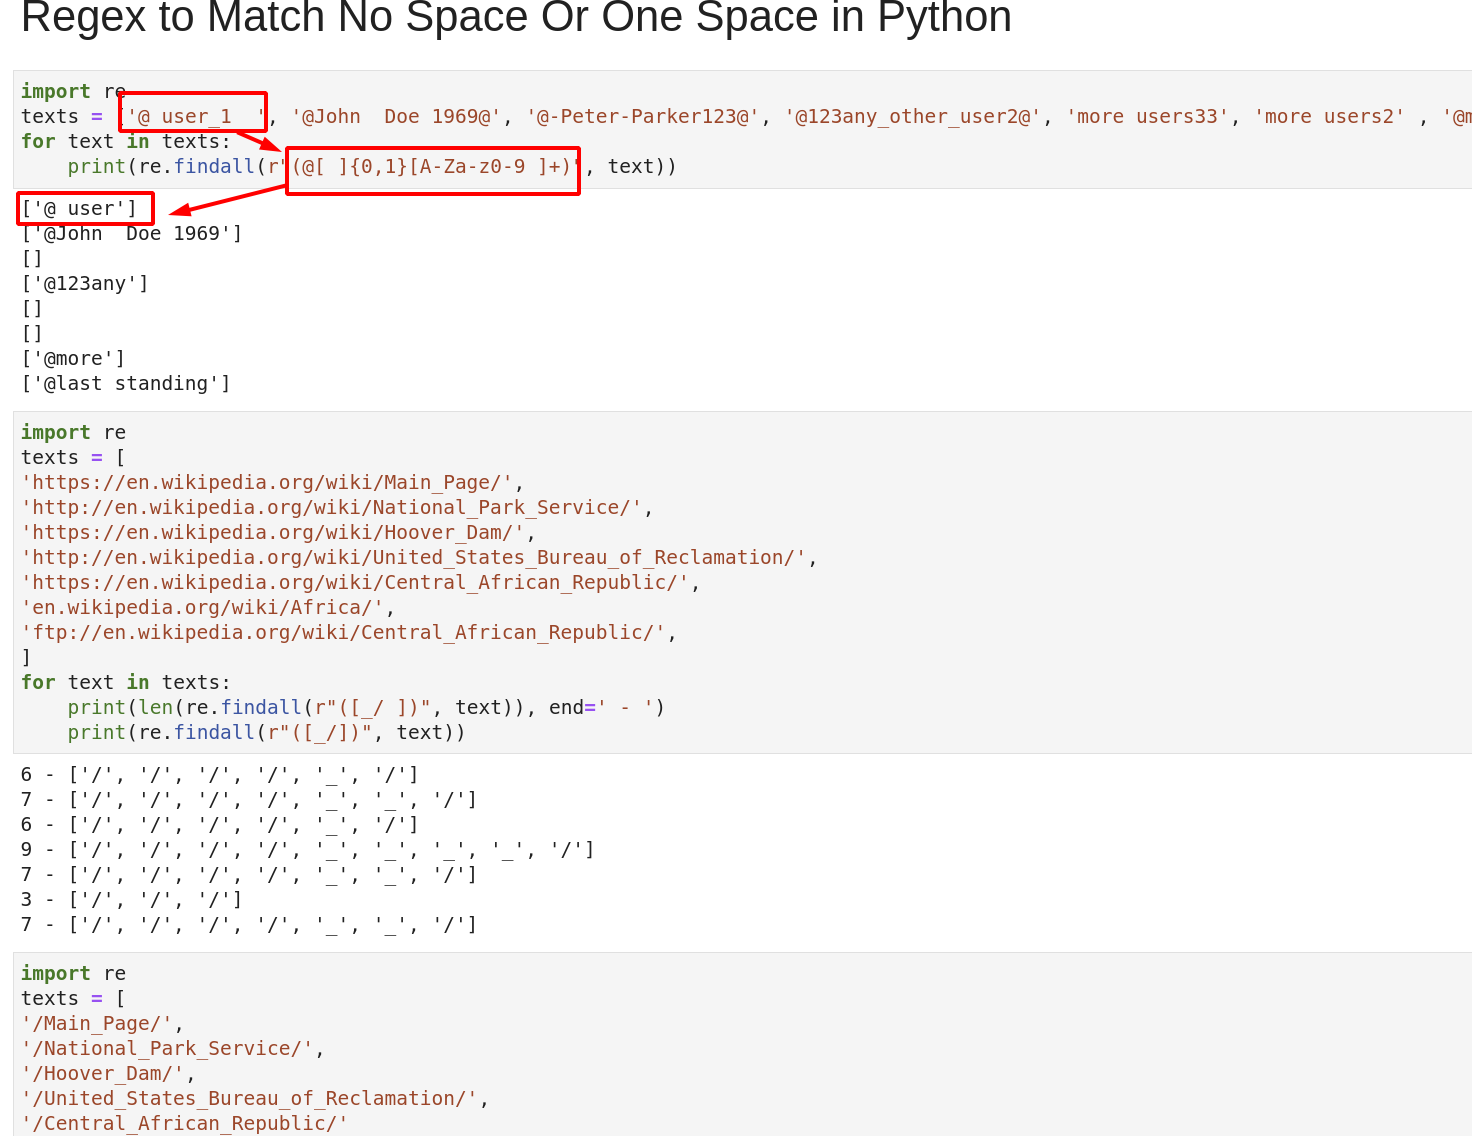Image resolution: width=1472 pixels, height=1136 pixels.
Task: Select the red-boxed ['@ user'] output
Action: coord(84,208)
